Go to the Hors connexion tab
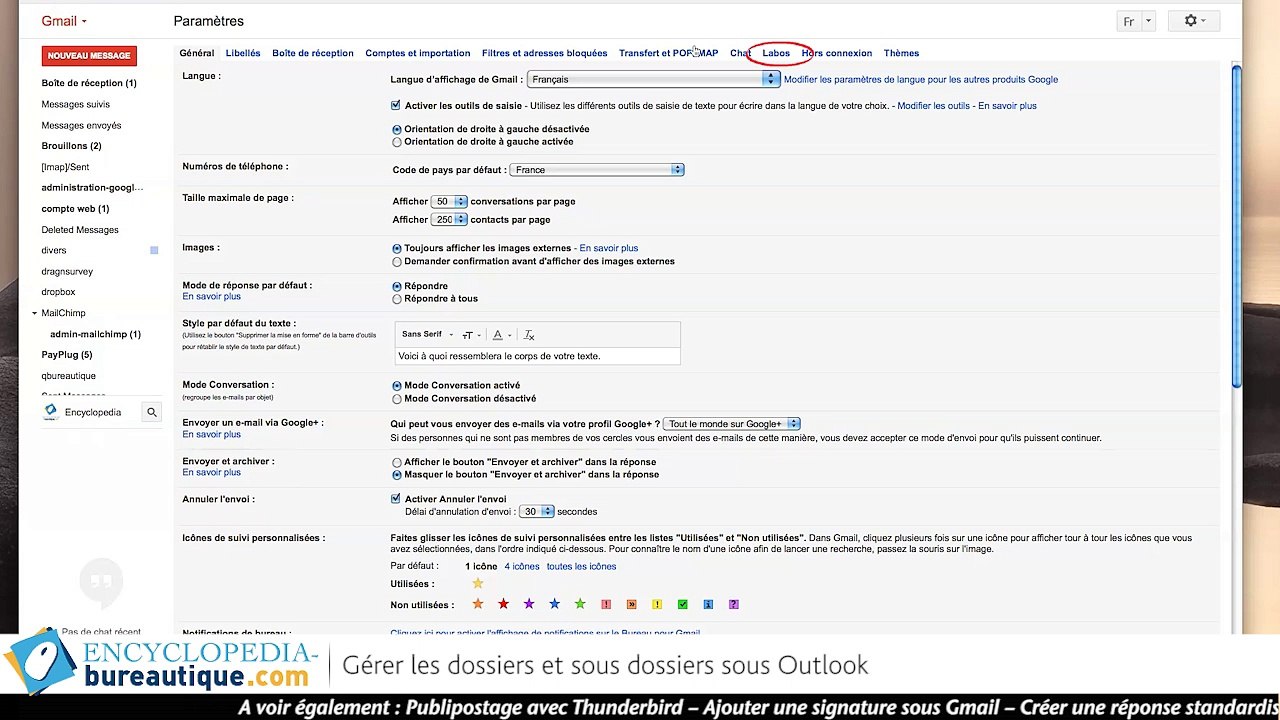Image resolution: width=1280 pixels, height=720 pixels. tap(837, 53)
